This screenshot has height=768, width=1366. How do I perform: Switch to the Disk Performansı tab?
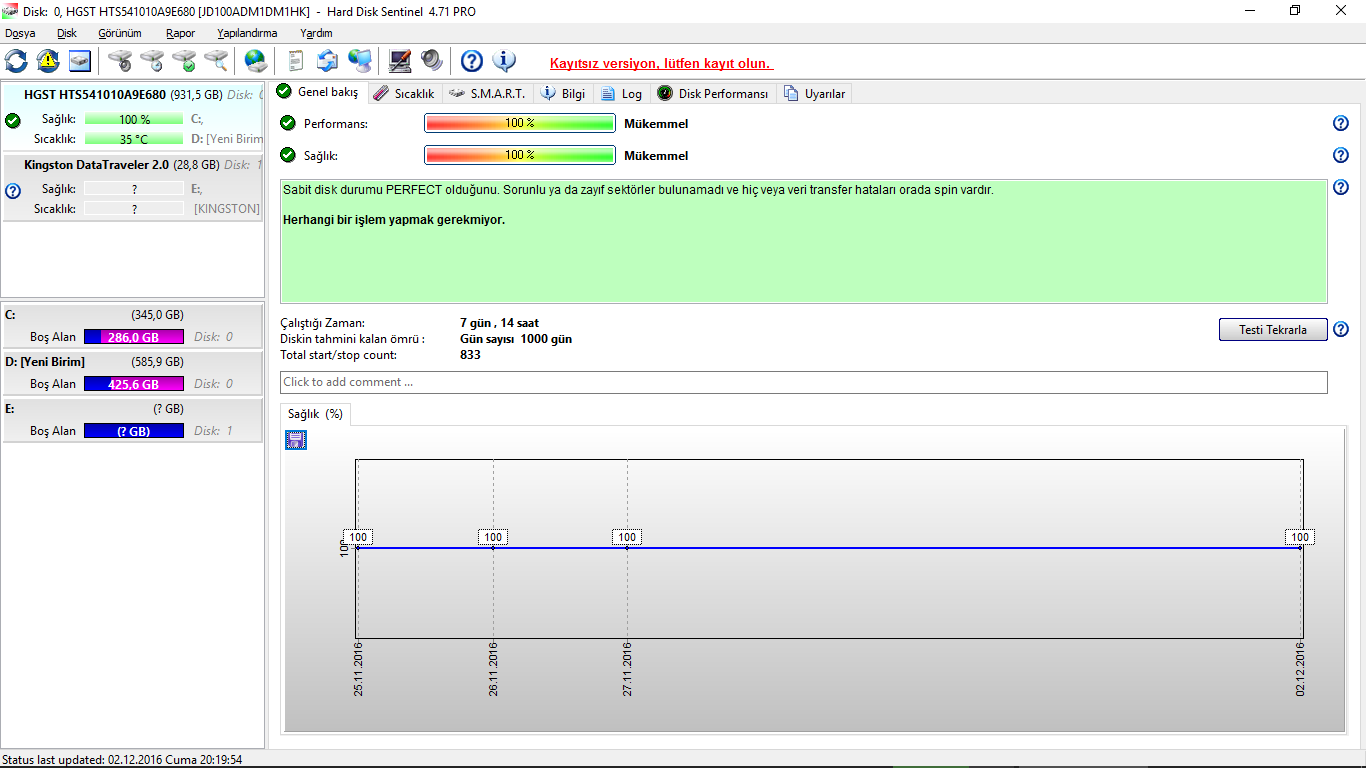coord(713,94)
